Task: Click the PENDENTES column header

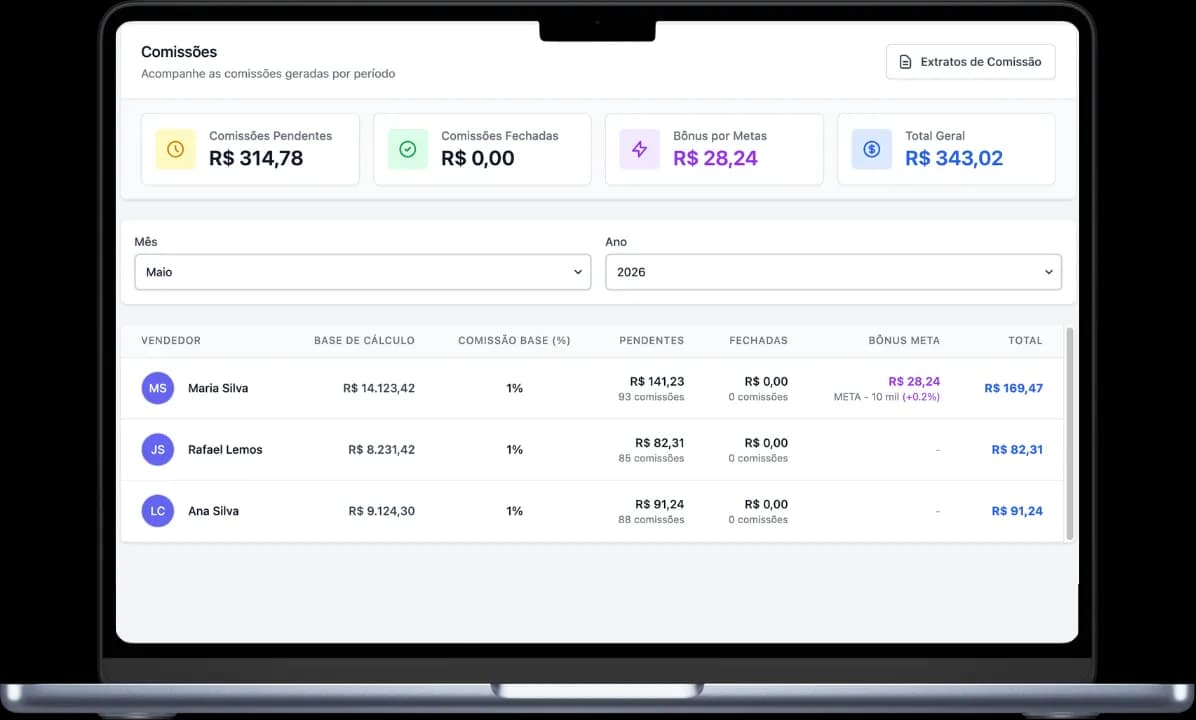Action: coord(651,340)
